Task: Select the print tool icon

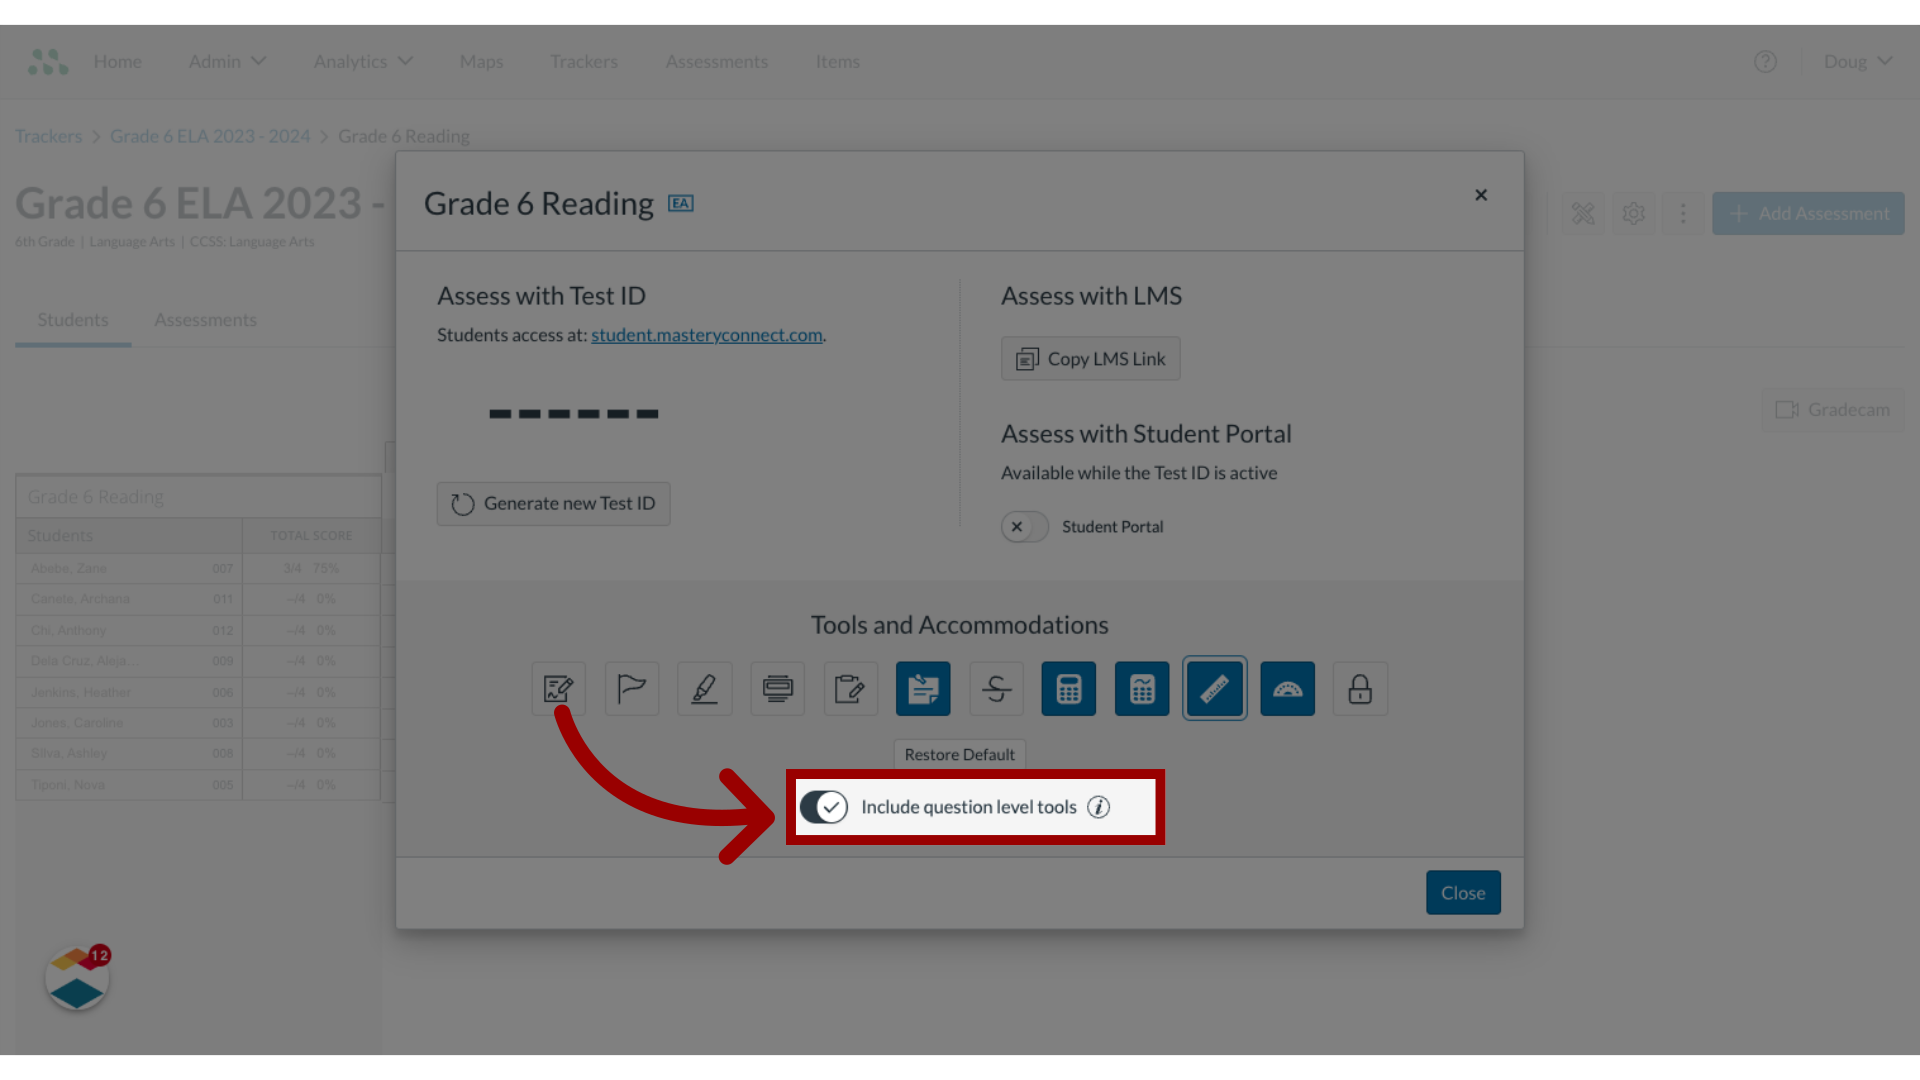Action: click(777, 688)
